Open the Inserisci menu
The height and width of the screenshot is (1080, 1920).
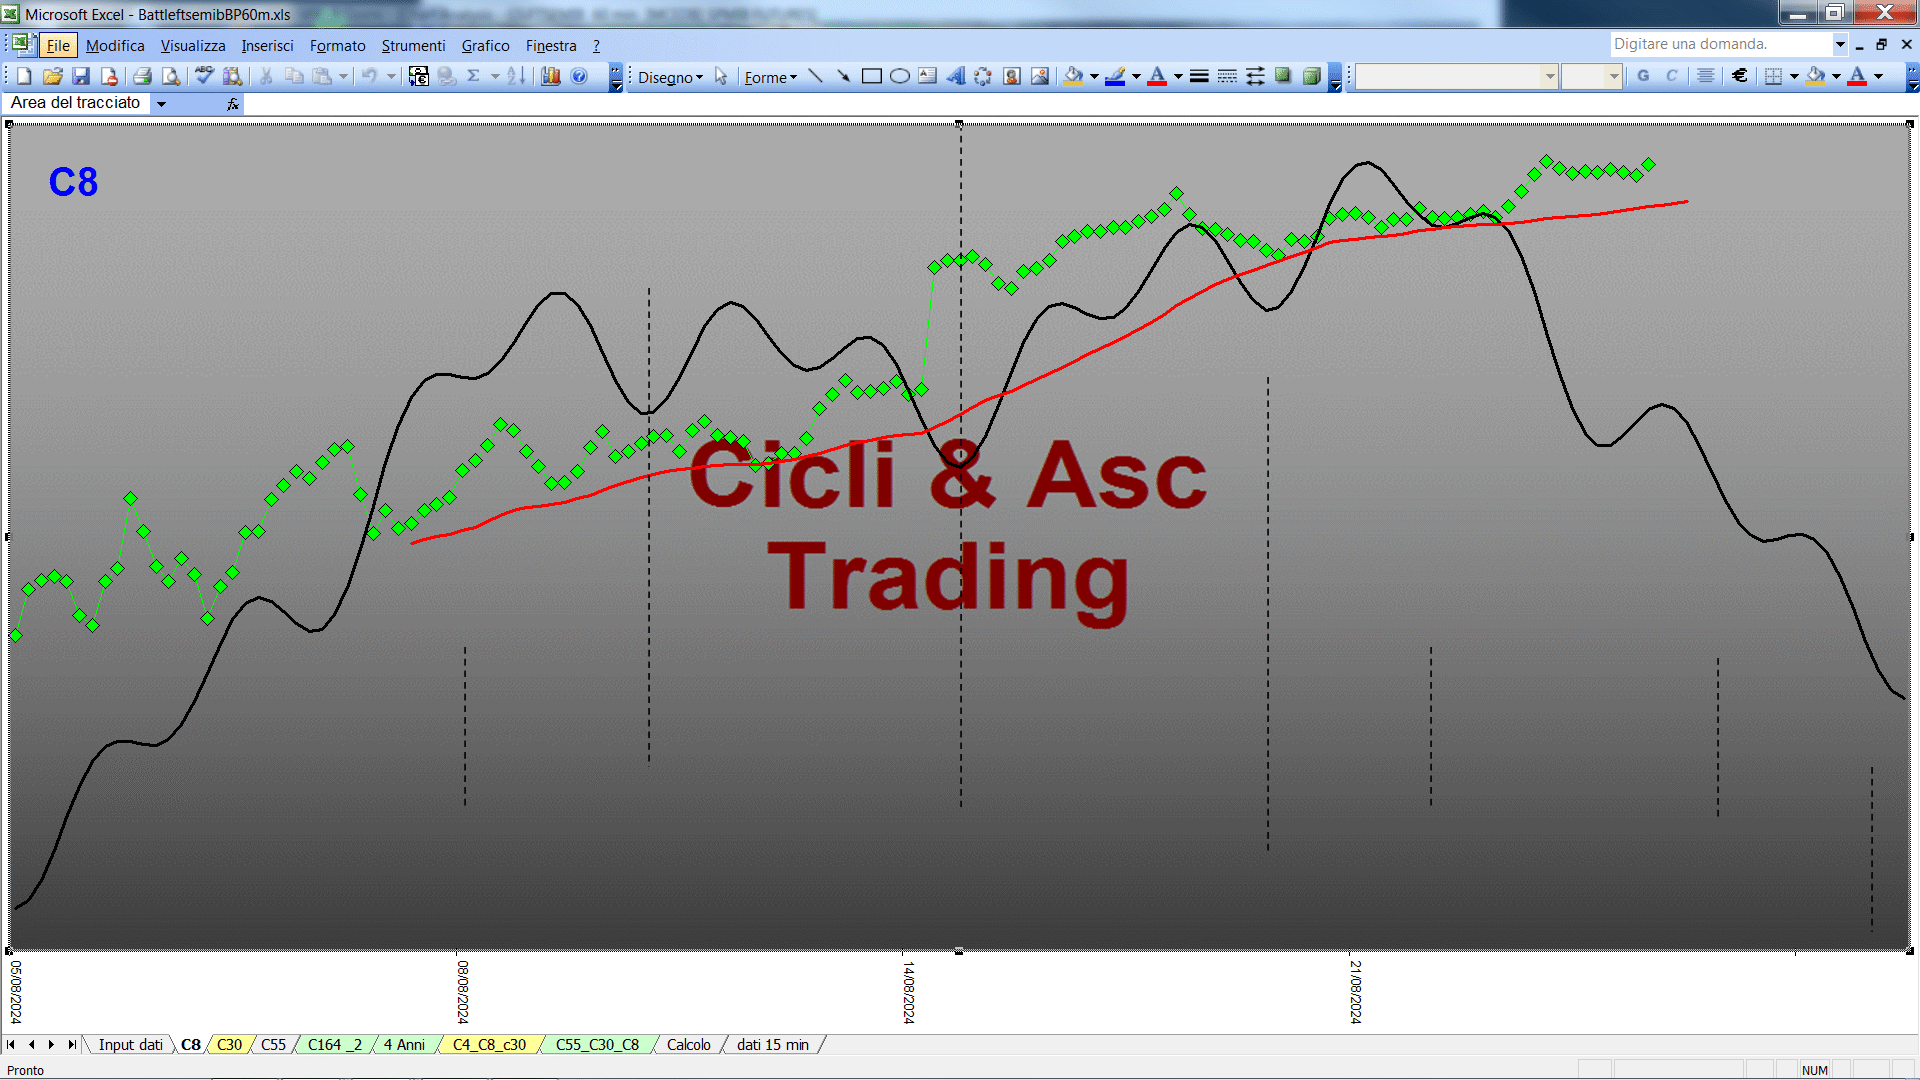pos(267,46)
